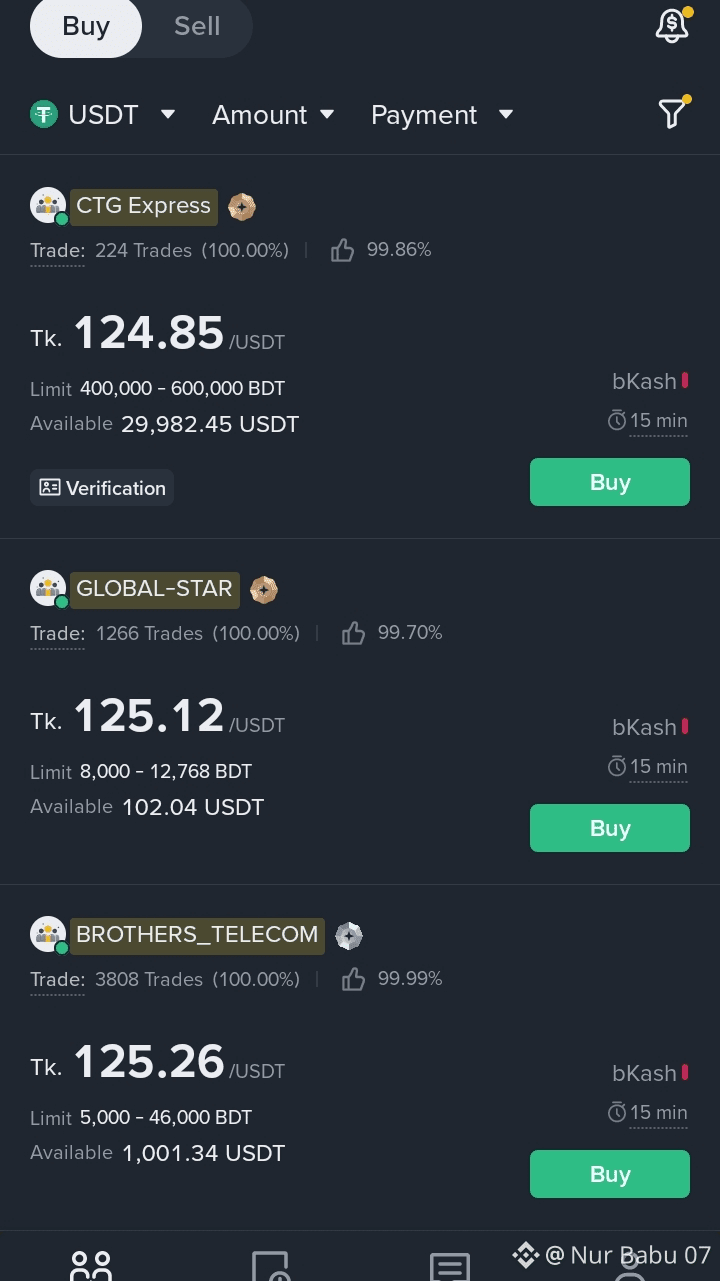
Task: Open the P2P people icon in bottom bar
Action: point(91,1265)
